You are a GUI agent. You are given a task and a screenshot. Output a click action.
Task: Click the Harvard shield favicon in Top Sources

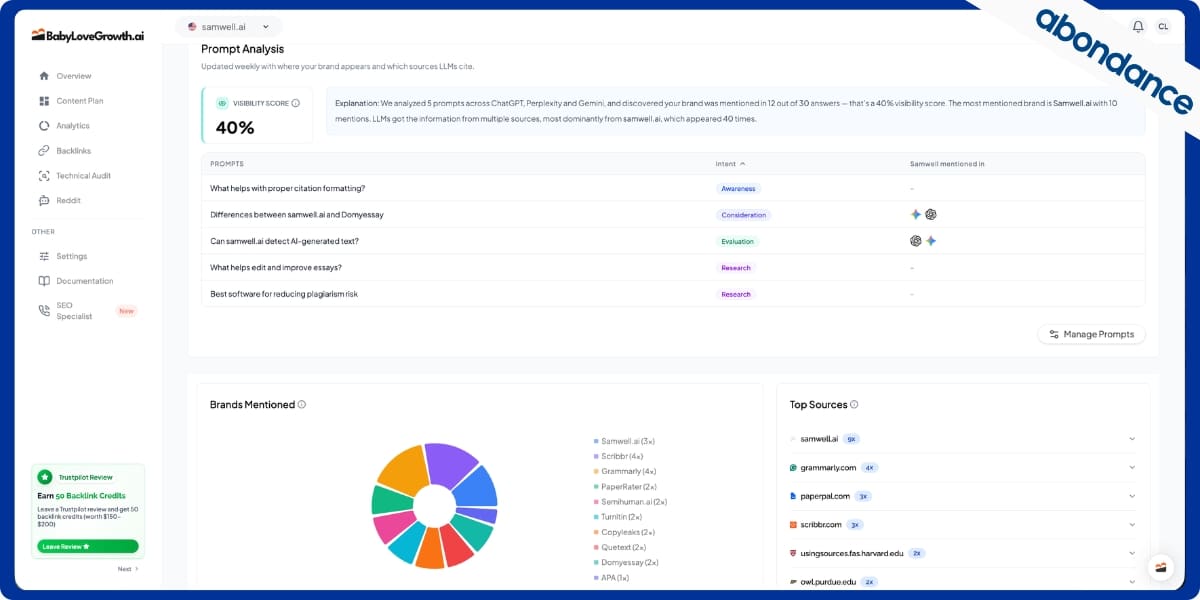(793, 553)
